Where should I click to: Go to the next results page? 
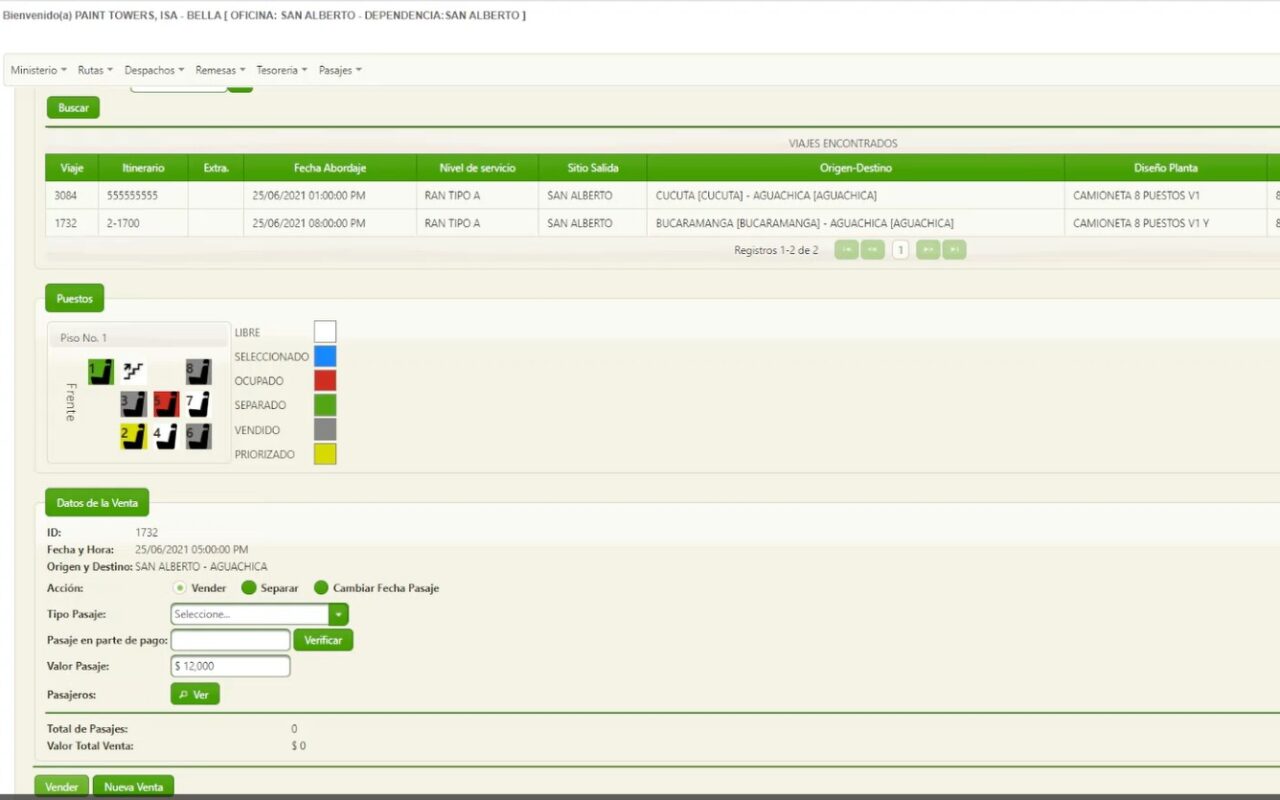tap(928, 250)
